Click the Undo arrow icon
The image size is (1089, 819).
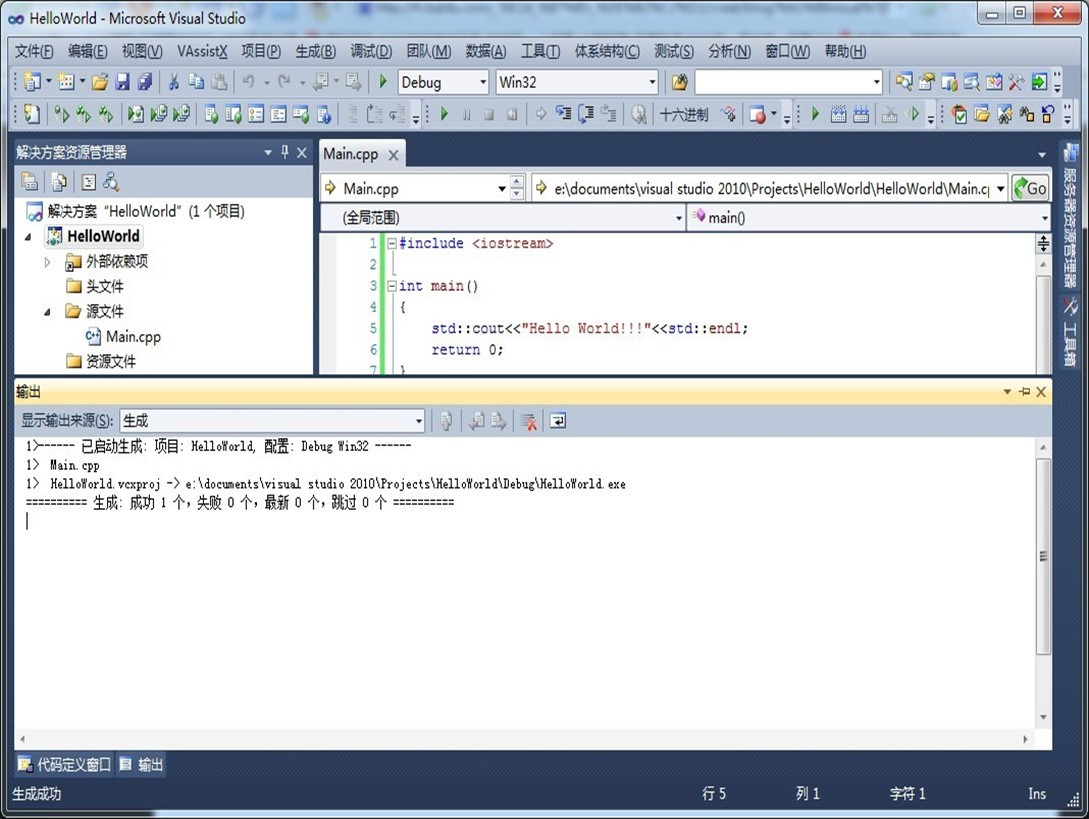[x=249, y=82]
